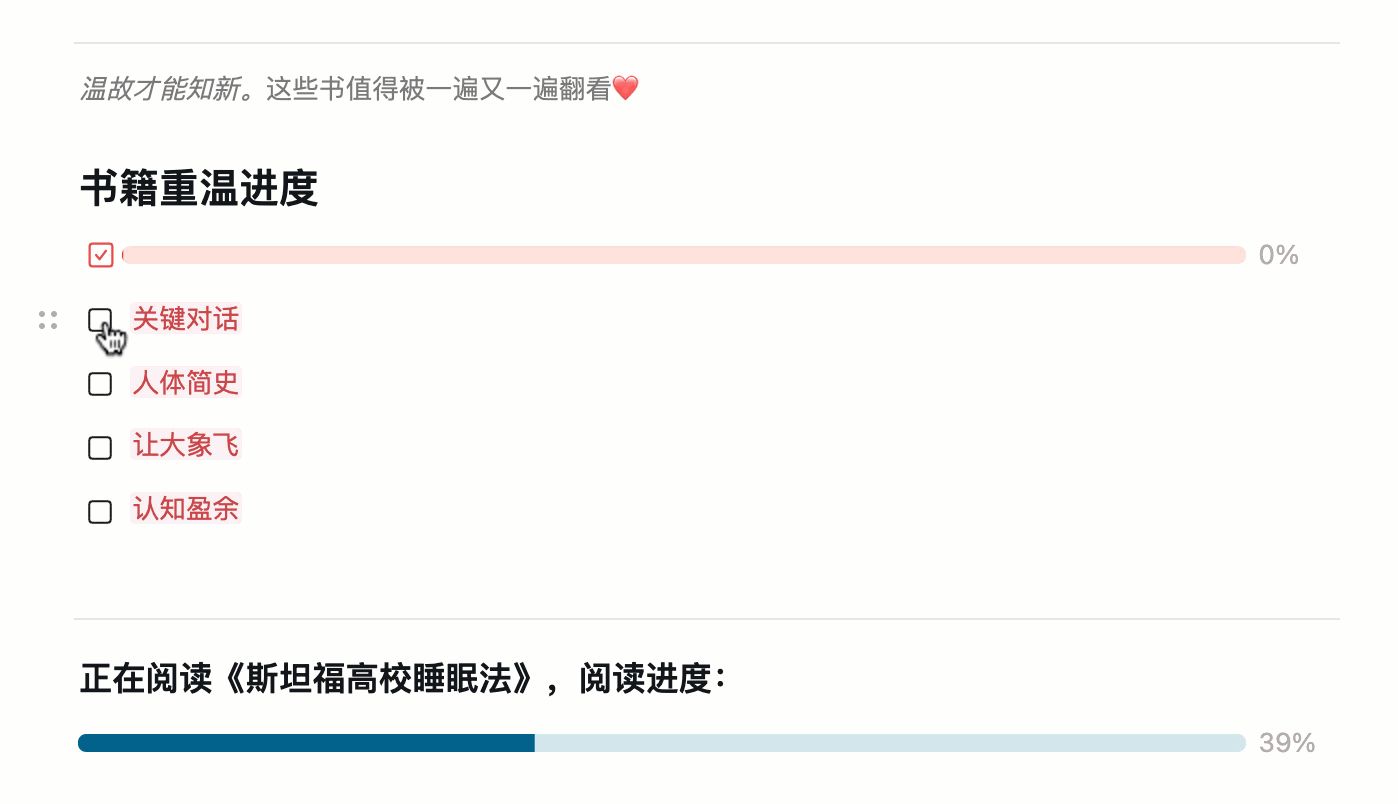1398x804 pixels.
Task: Click the dark blue filled portion of reading bar
Action: click(x=306, y=743)
